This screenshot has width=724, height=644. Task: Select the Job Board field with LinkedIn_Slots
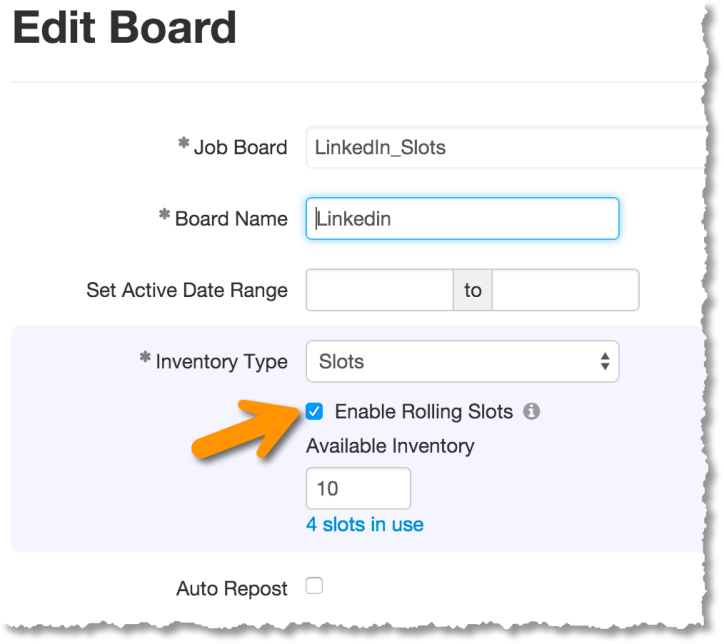pos(500,147)
